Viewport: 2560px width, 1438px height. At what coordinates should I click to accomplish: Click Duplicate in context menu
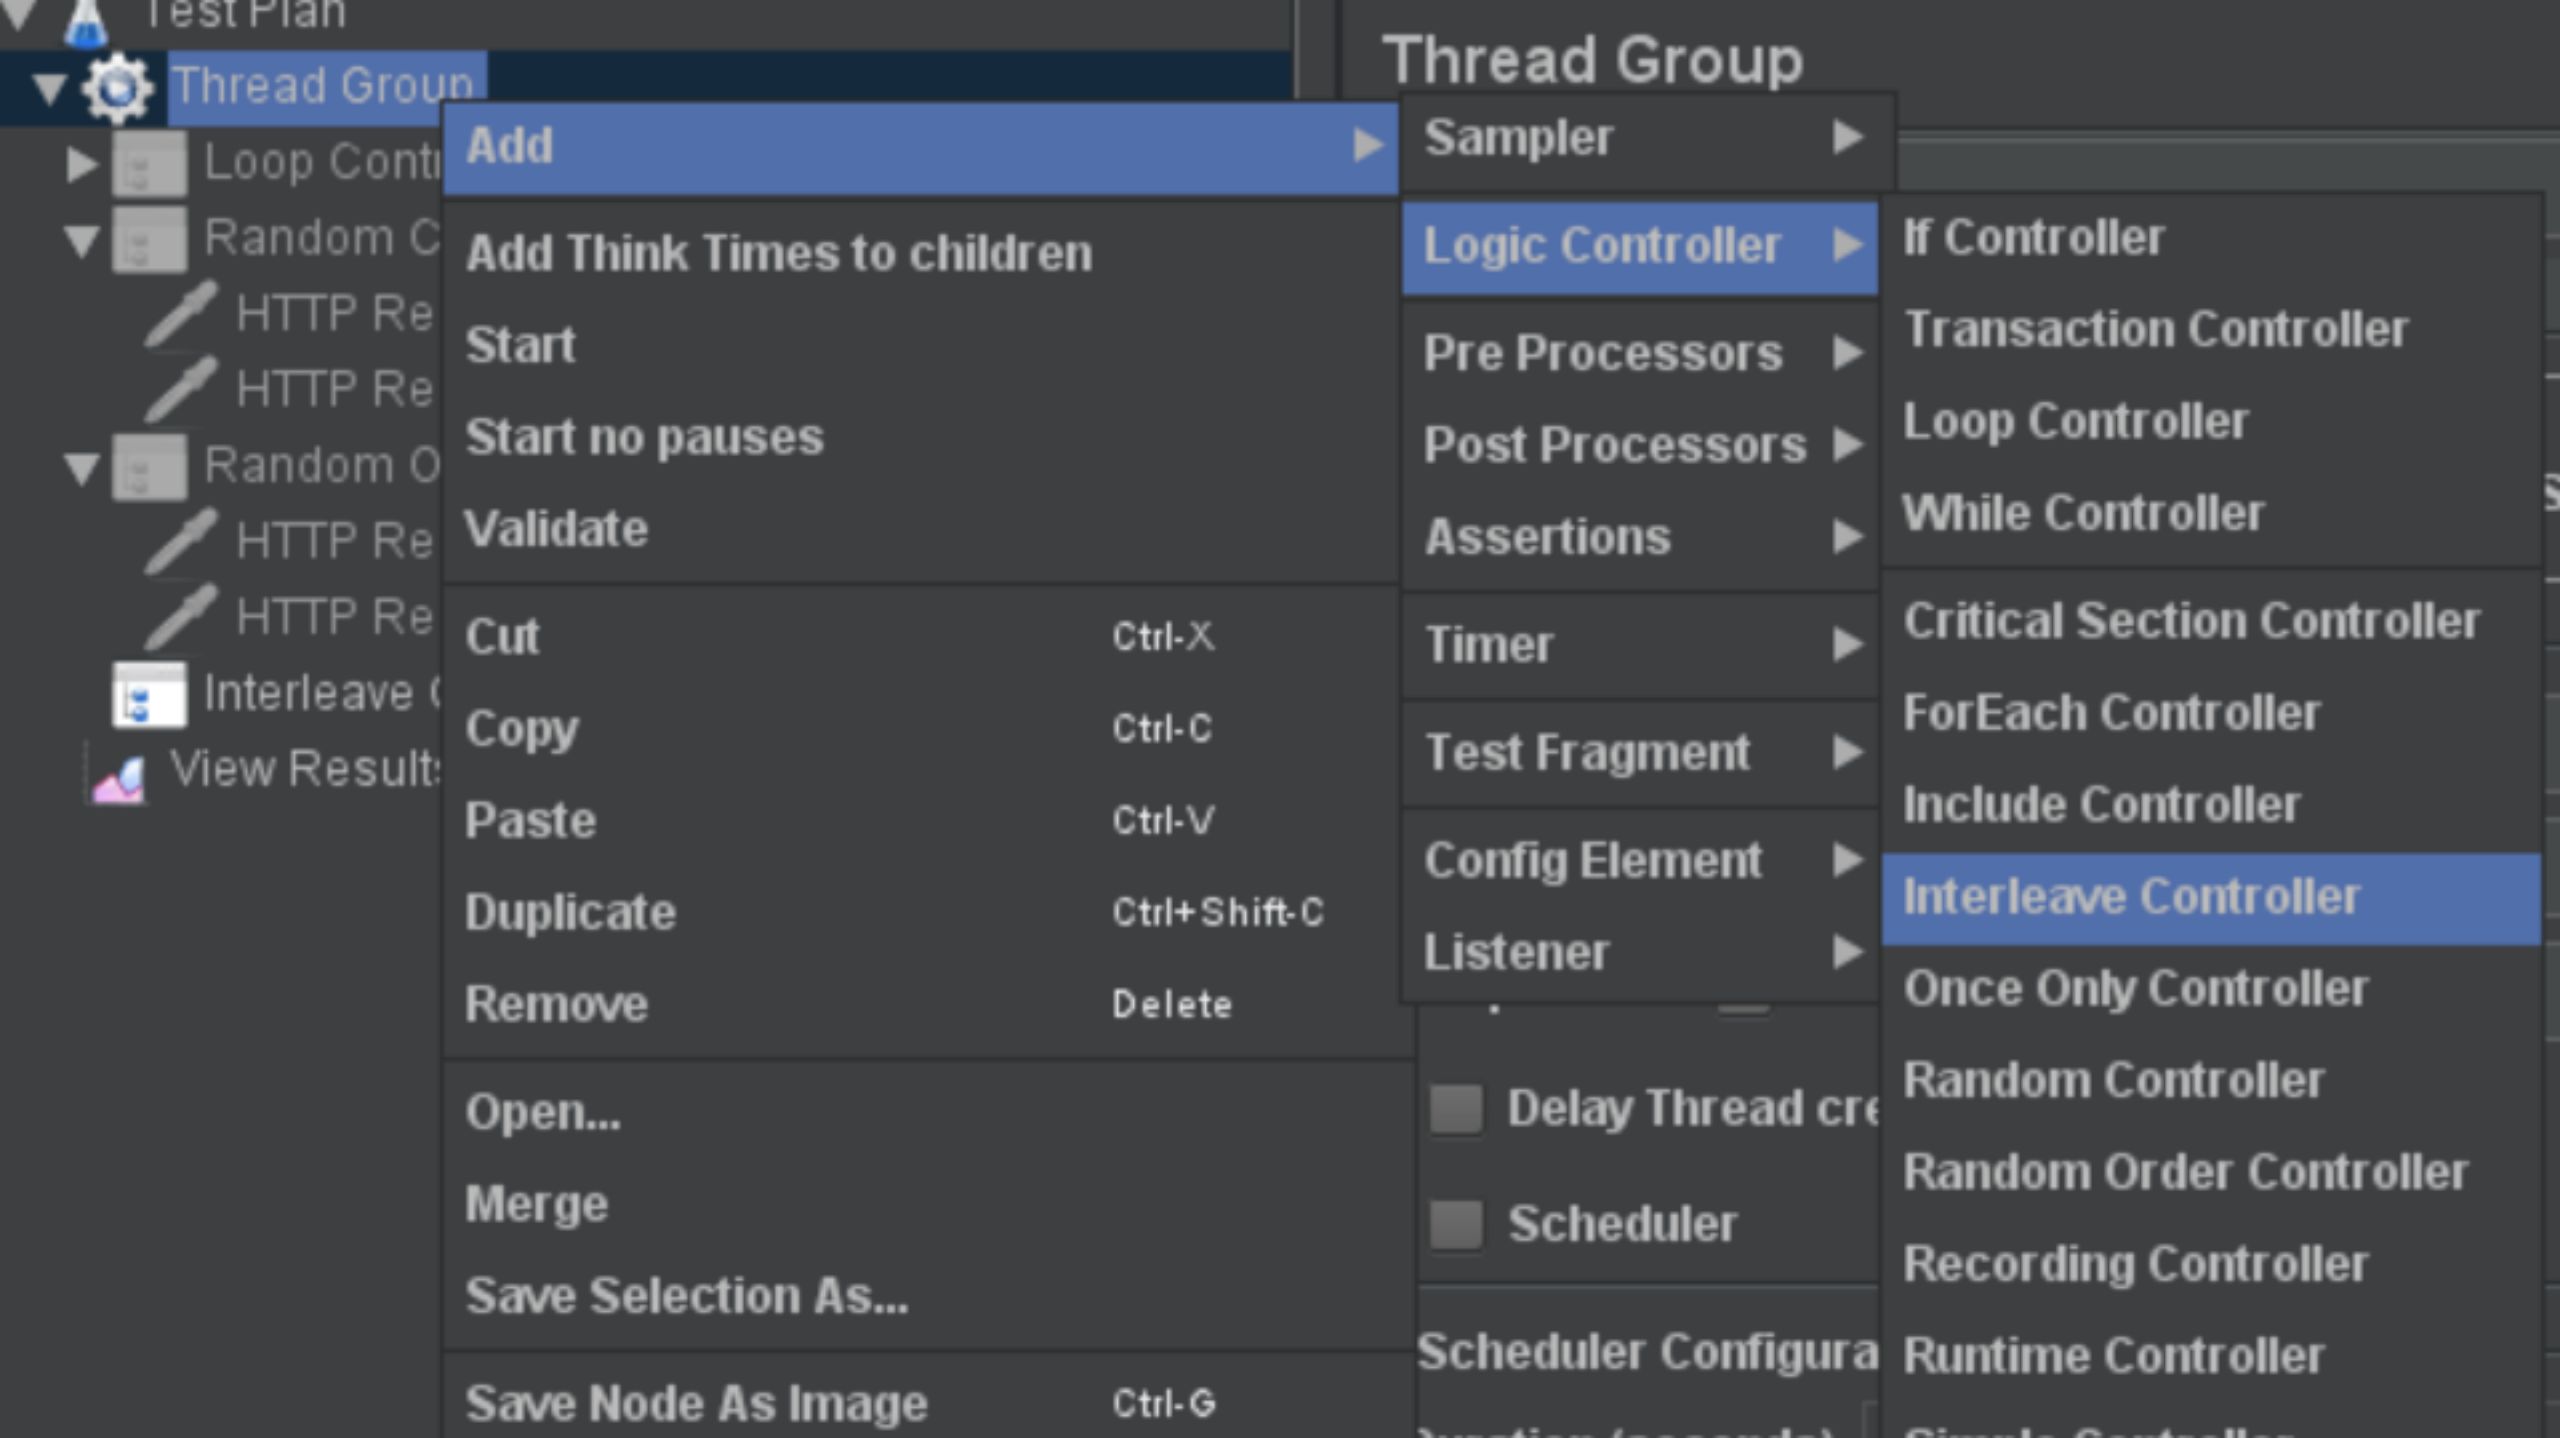571,913
